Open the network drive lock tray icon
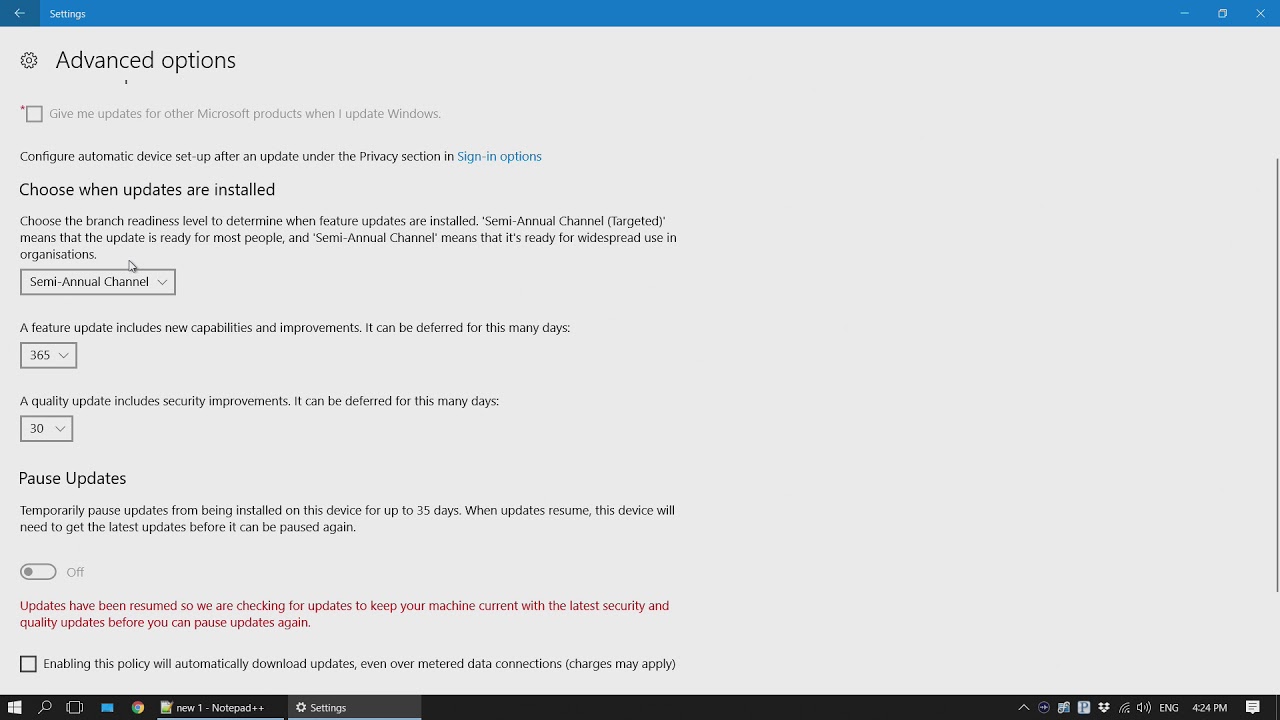The height and width of the screenshot is (720, 1280). pos(1064,707)
